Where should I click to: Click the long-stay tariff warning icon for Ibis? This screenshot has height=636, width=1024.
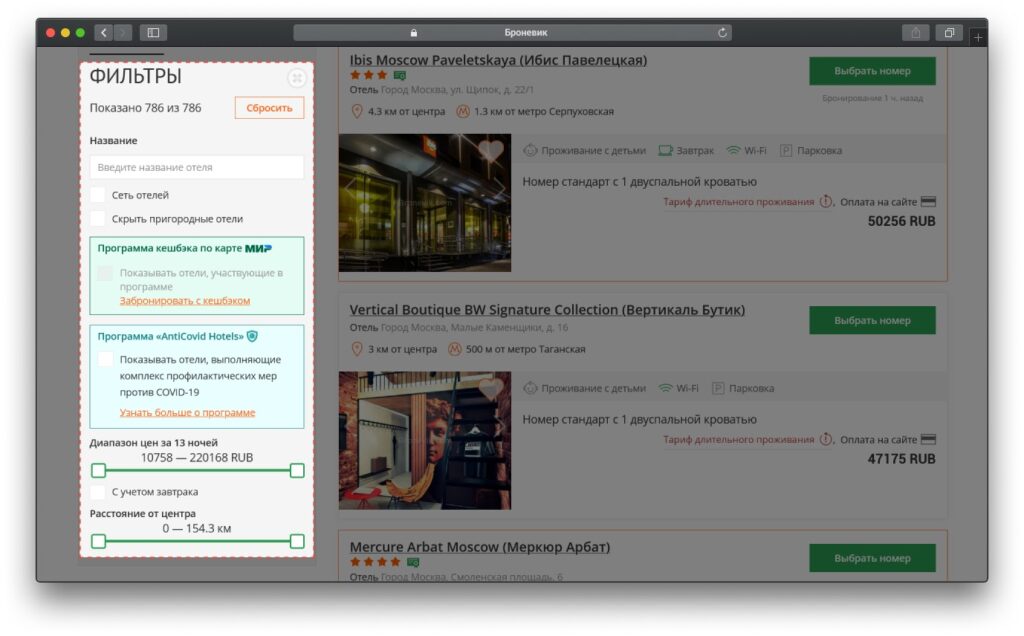pos(826,202)
